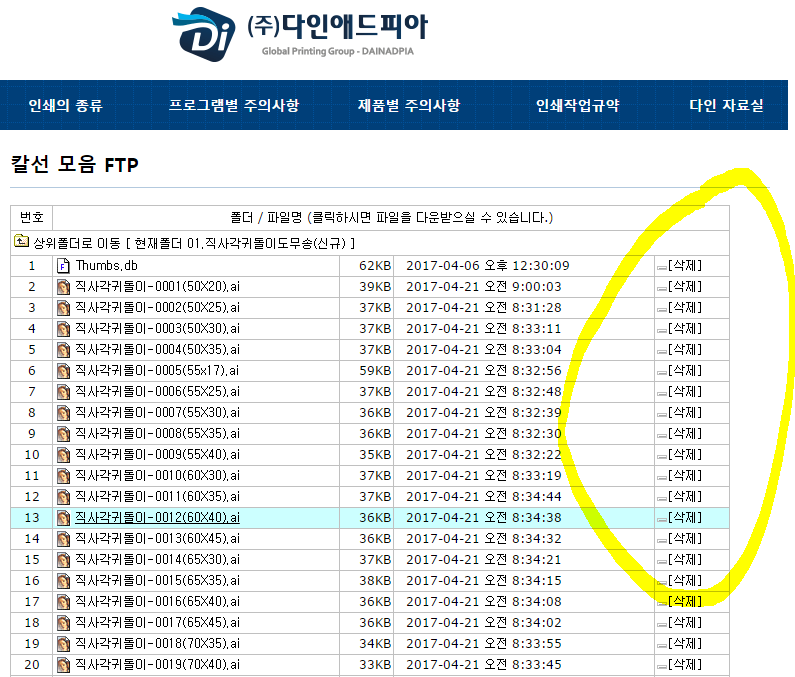Go to 제품별 주의사항 menu
Image resolution: width=795 pixels, height=677 pixels.
(x=409, y=106)
